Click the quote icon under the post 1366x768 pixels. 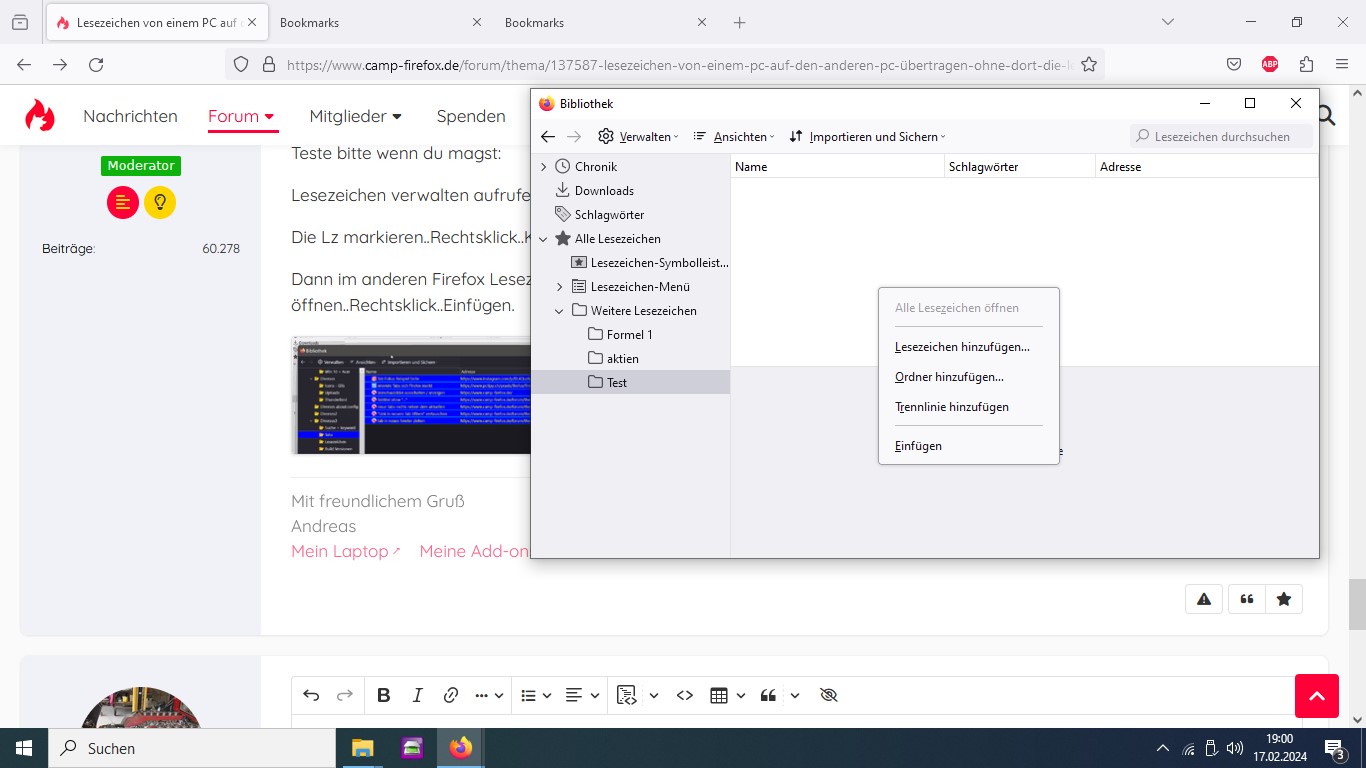[1246, 599]
